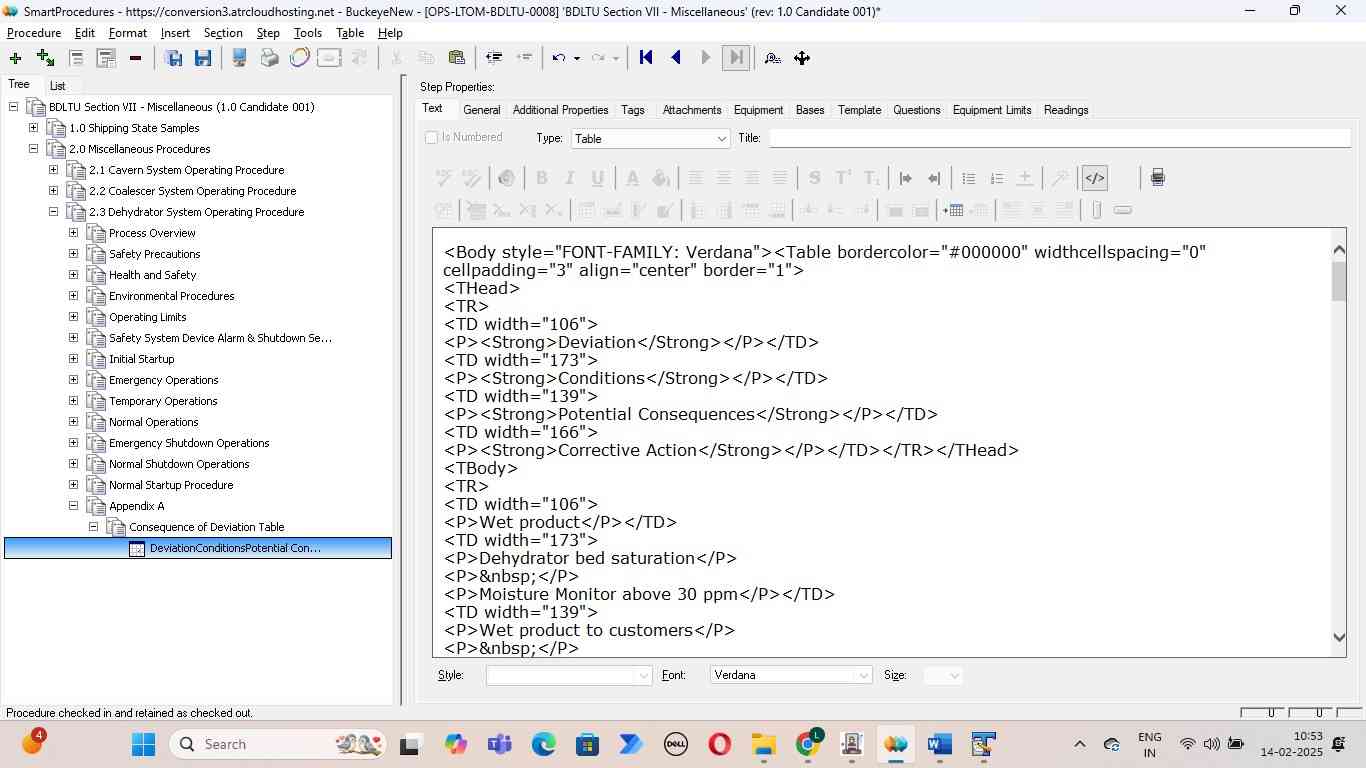This screenshot has height=768, width=1366.
Task: Click the paste clipboard icon
Action: tap(457, 58)
